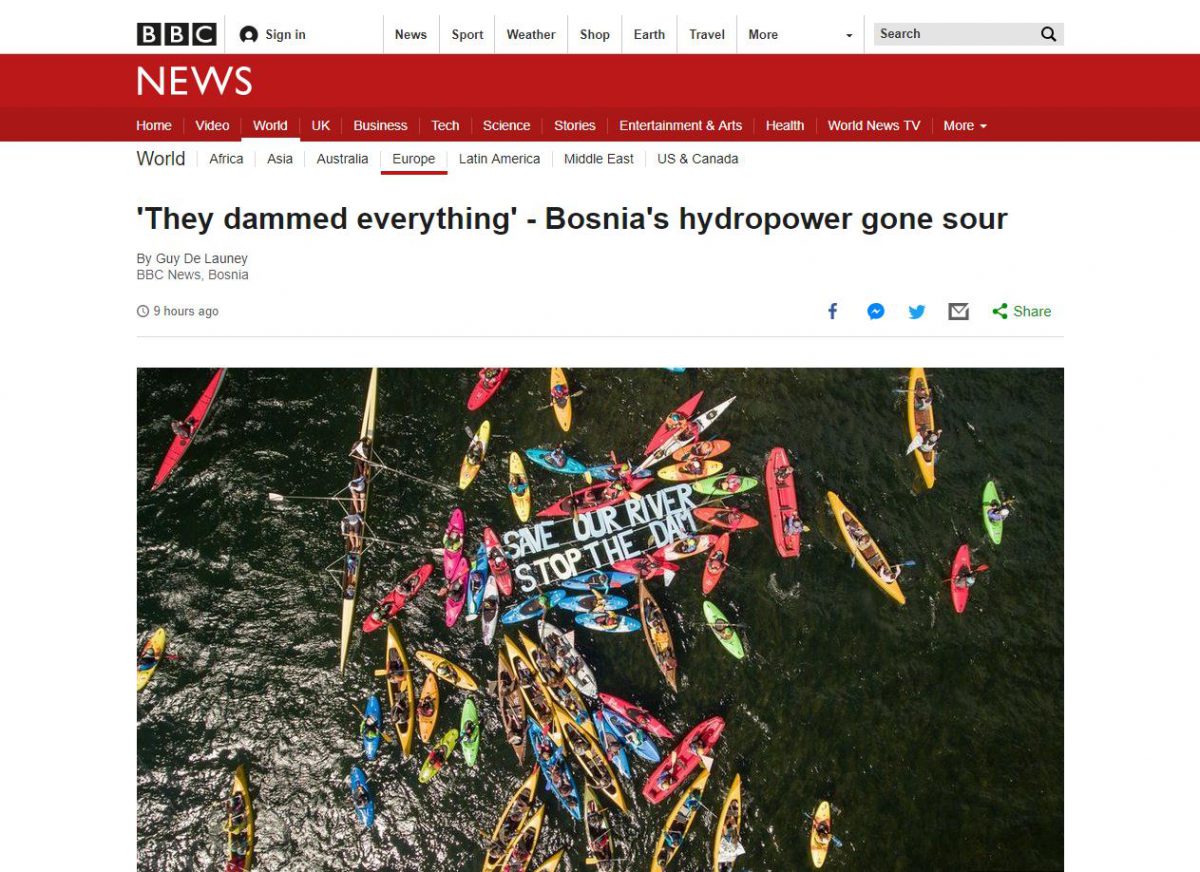Go to Latin America news
This screenshot has height=872, width=1200.
499,159
